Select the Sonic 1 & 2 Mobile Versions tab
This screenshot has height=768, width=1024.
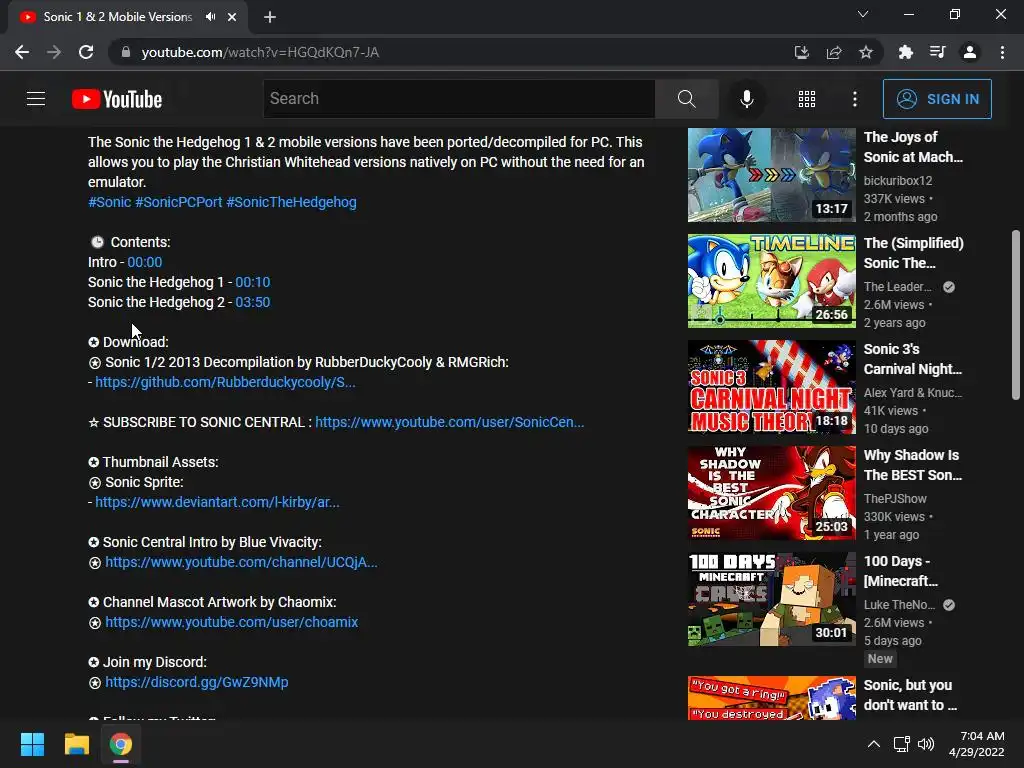coord(118,17)
